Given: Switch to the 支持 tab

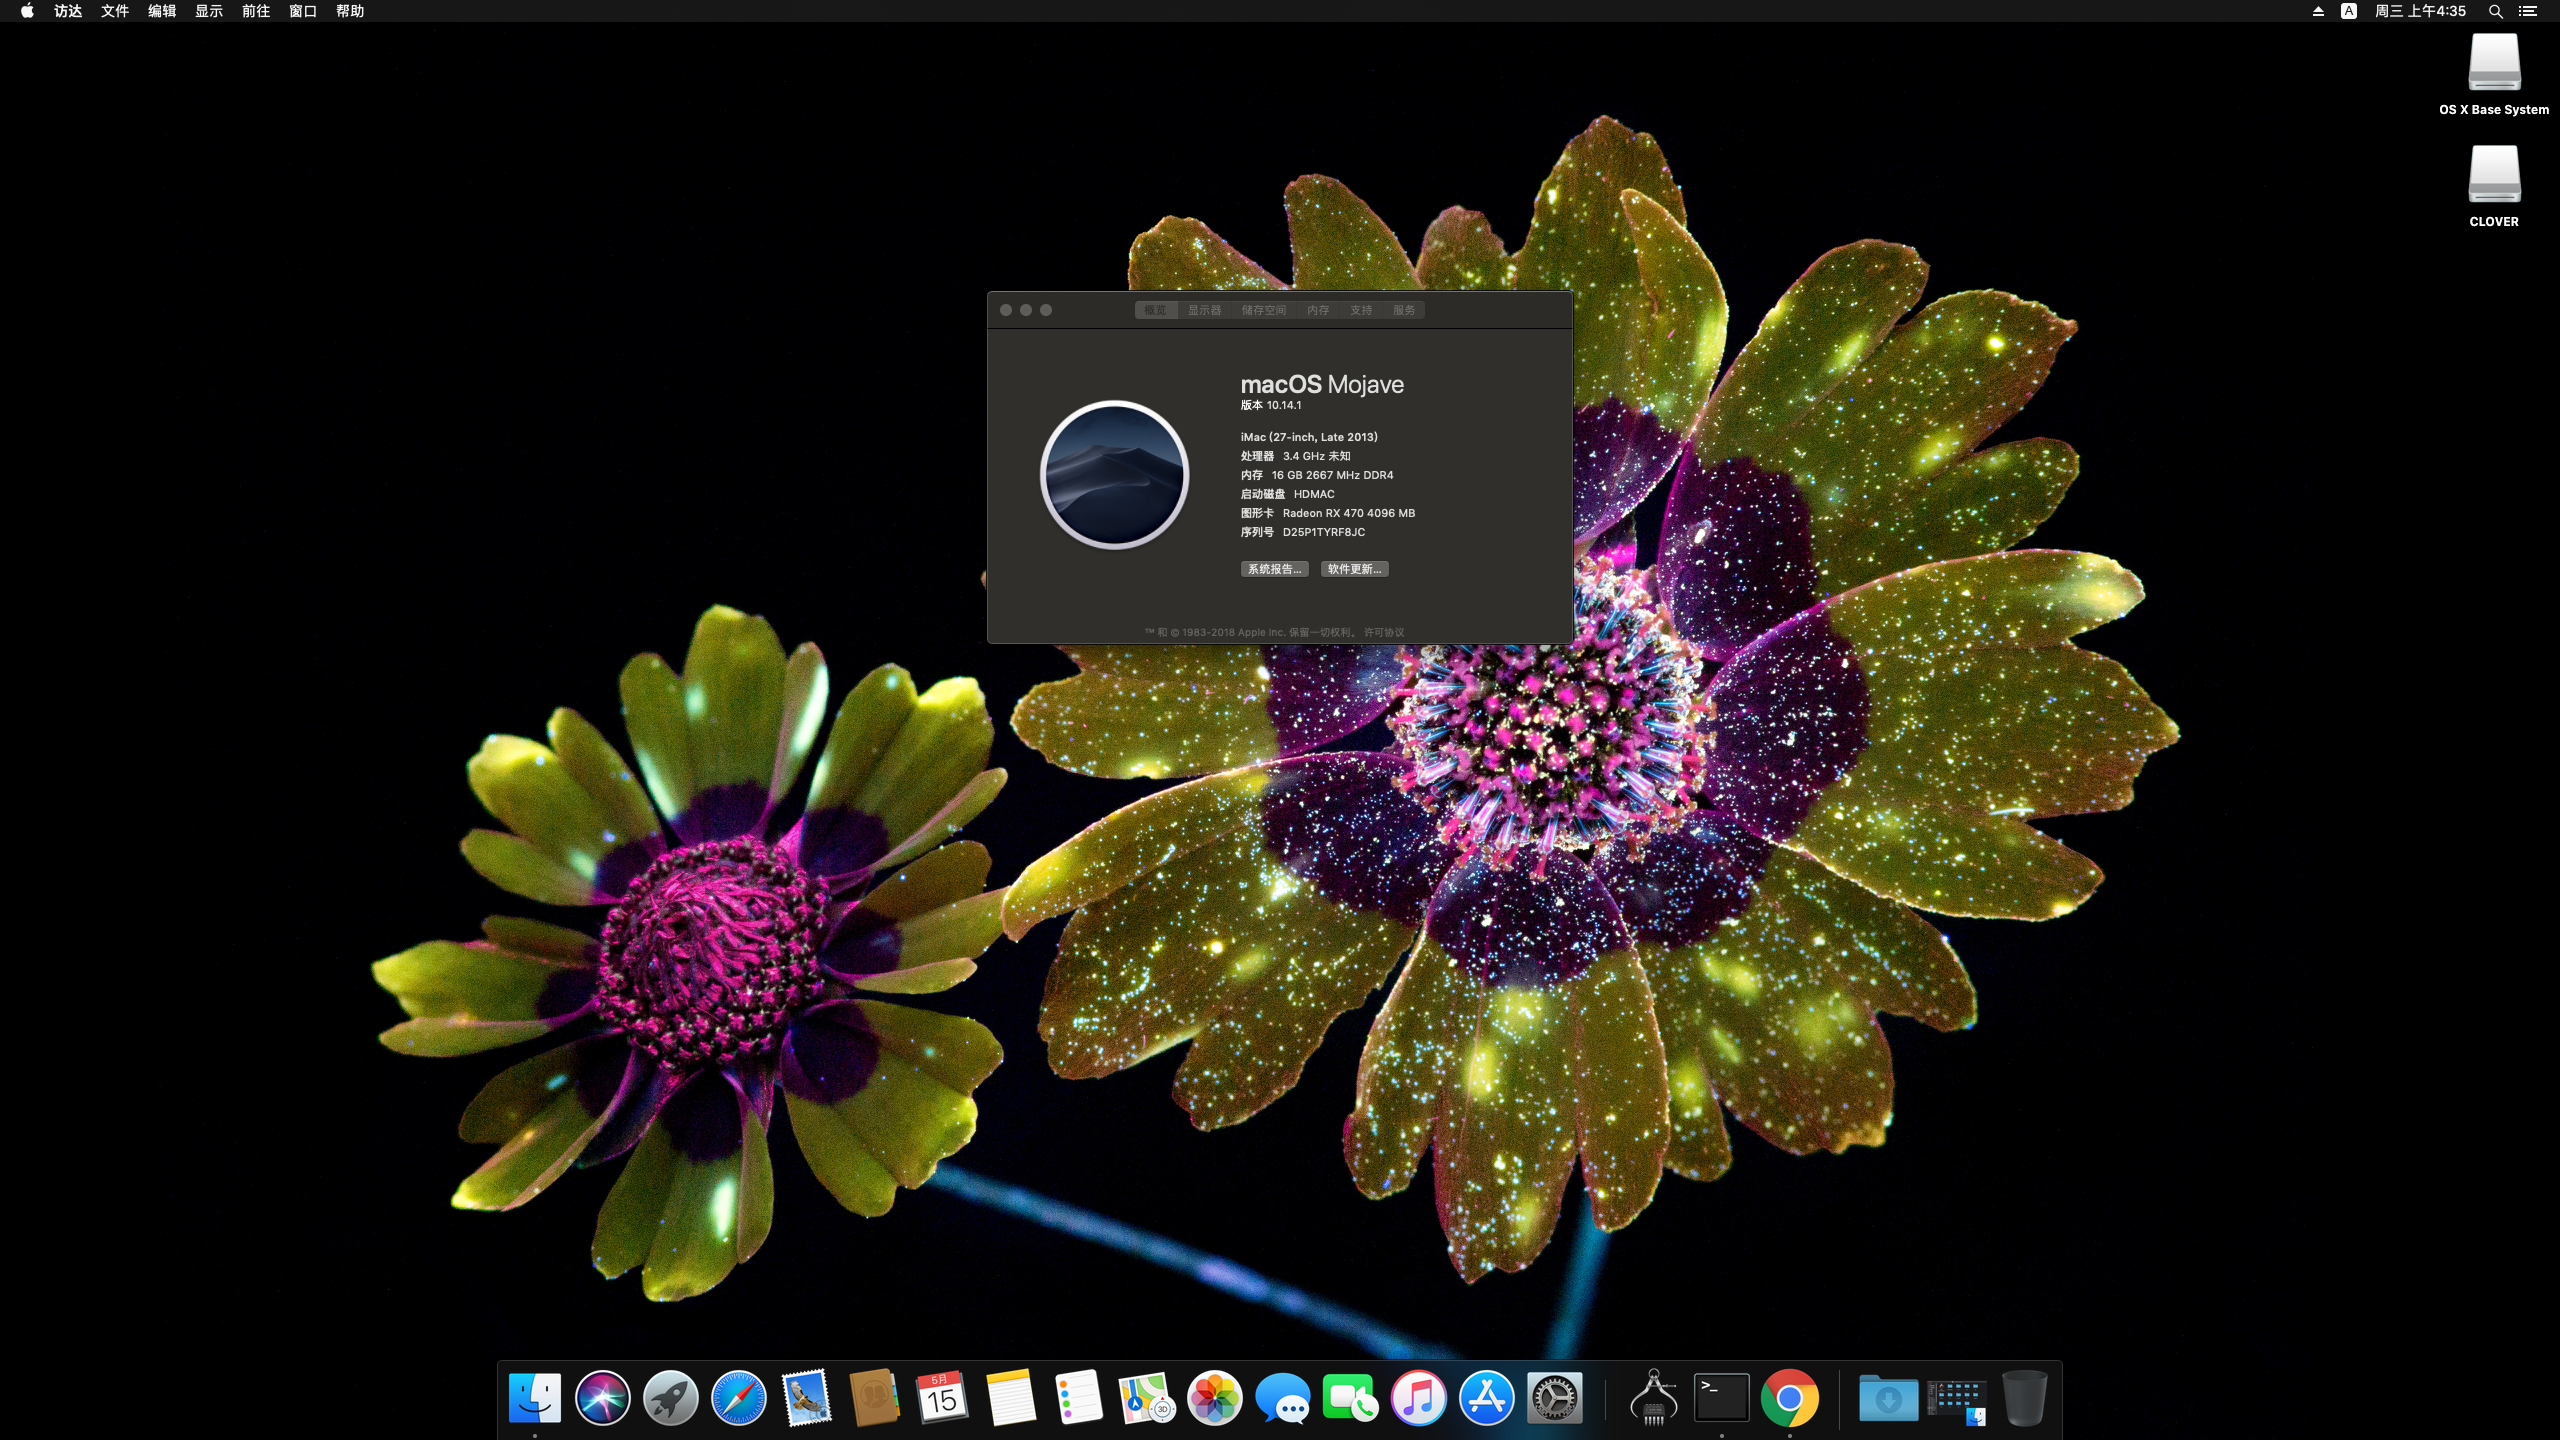Looking at the screenshot, I should tap(1361, 310).
